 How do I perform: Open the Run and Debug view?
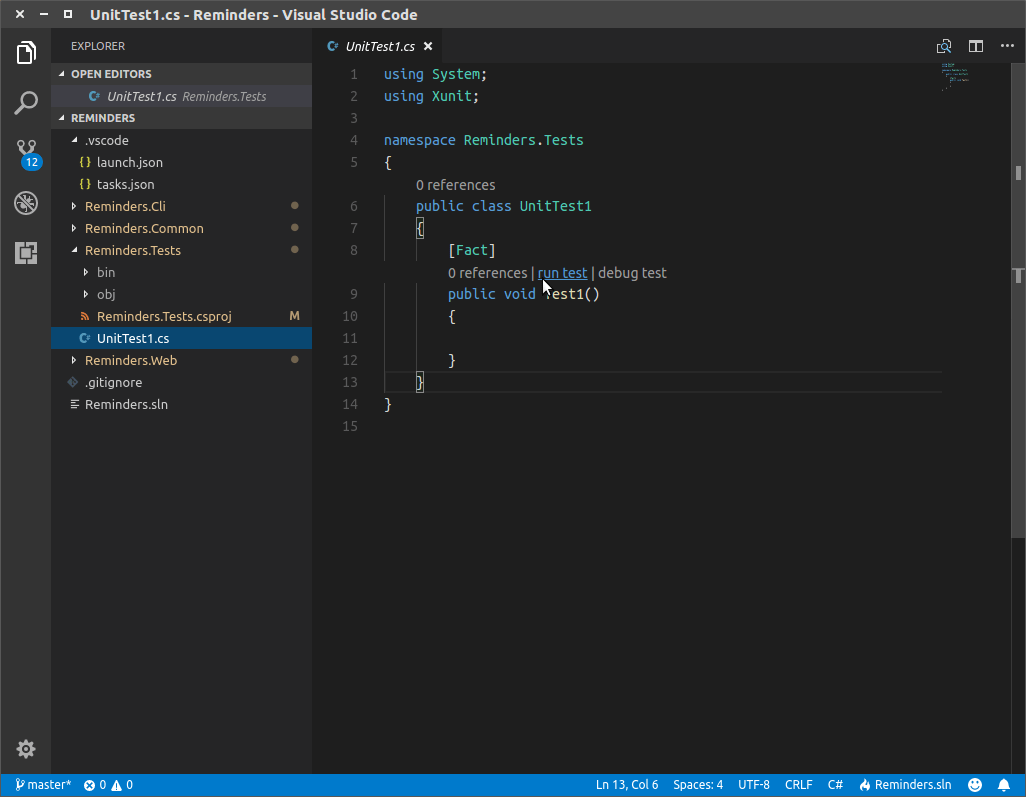coord(26,203)
